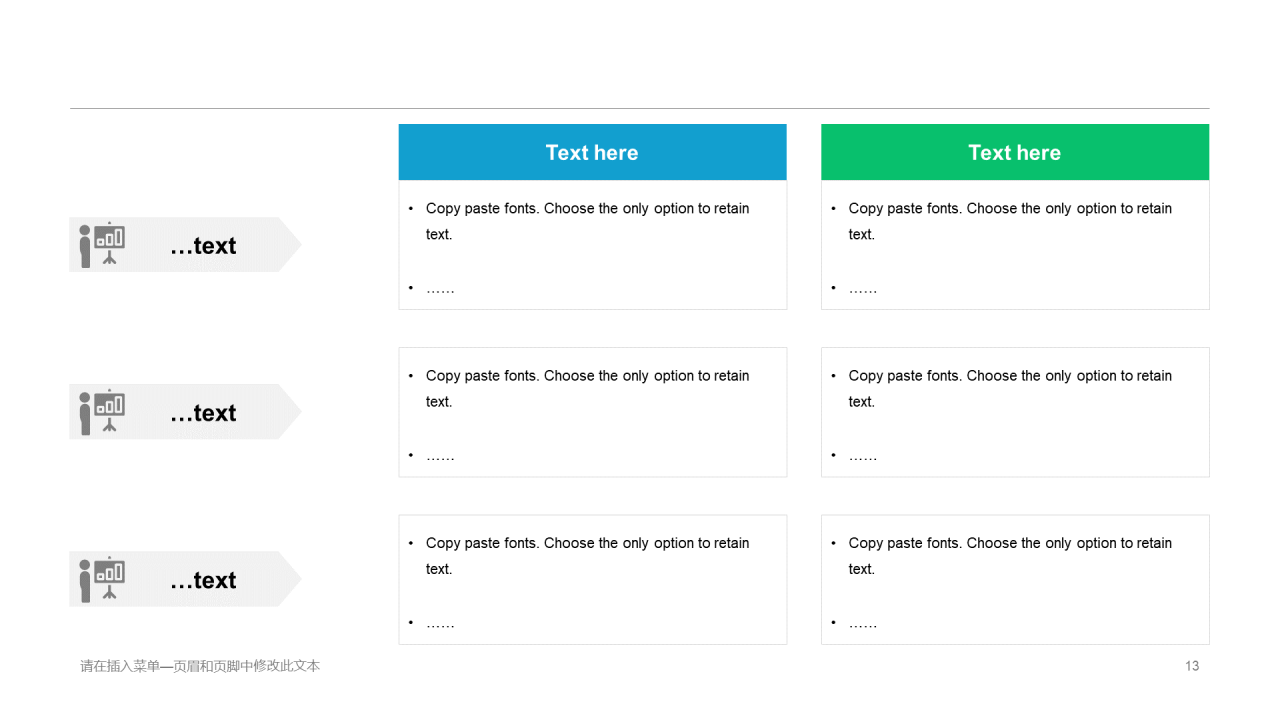Select the top text box under the green header
1280x720 pixels.
pos(1015,245)
